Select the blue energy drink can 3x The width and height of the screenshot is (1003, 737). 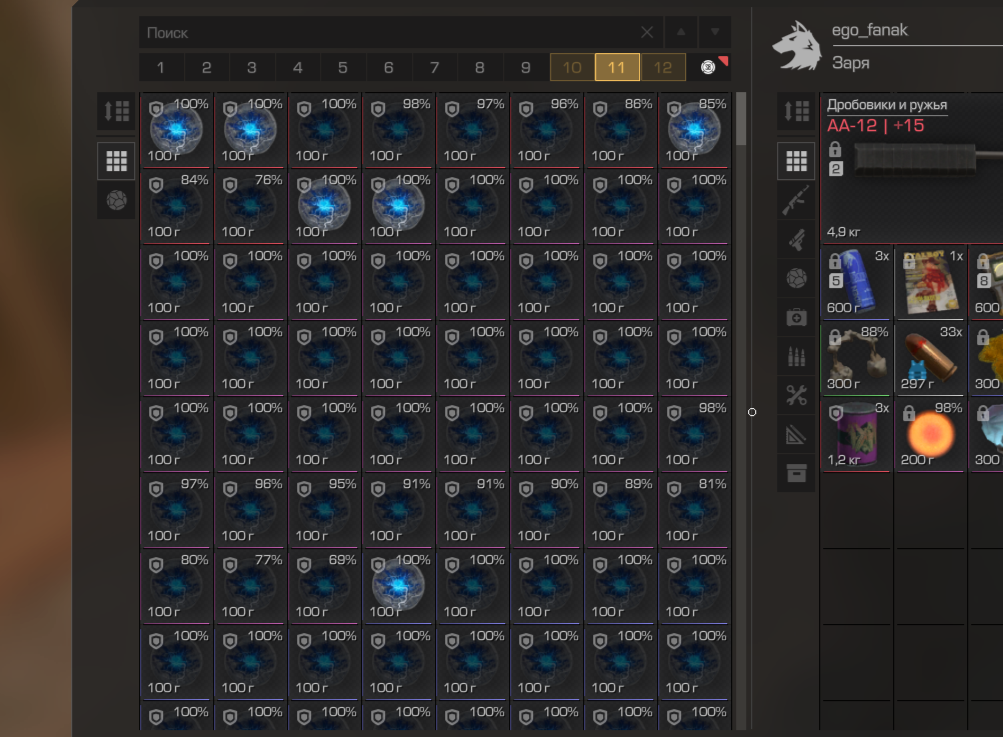(857, 283)
